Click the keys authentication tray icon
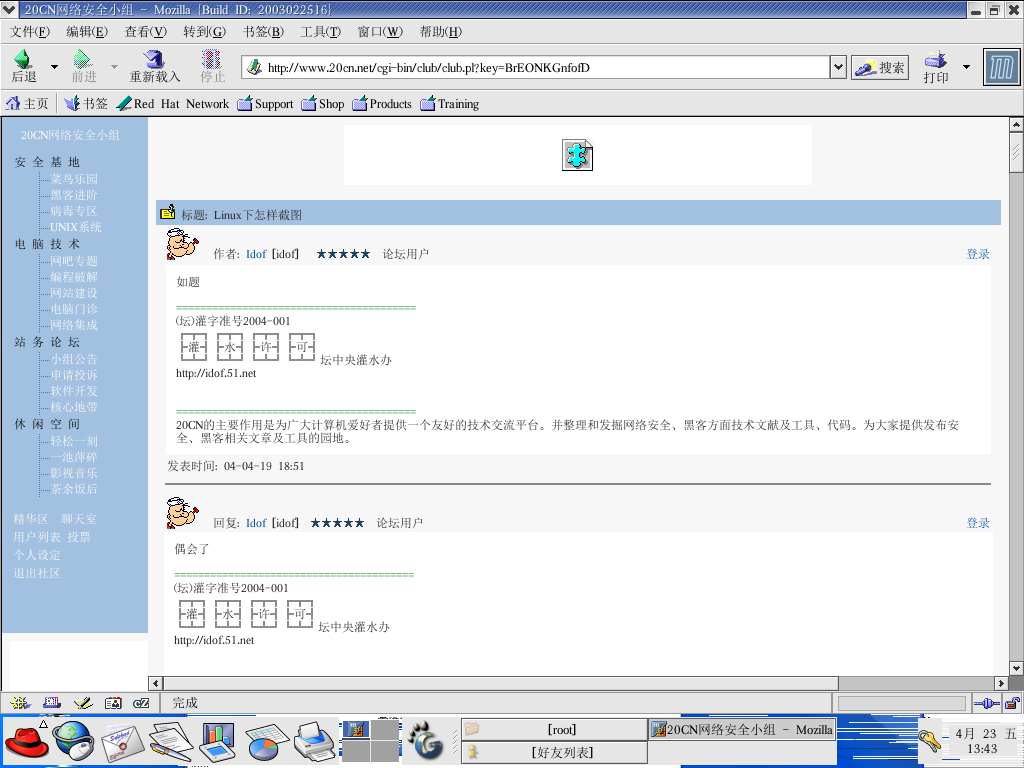This screenshot has height=768, width=1024. [x=929, y=739]
